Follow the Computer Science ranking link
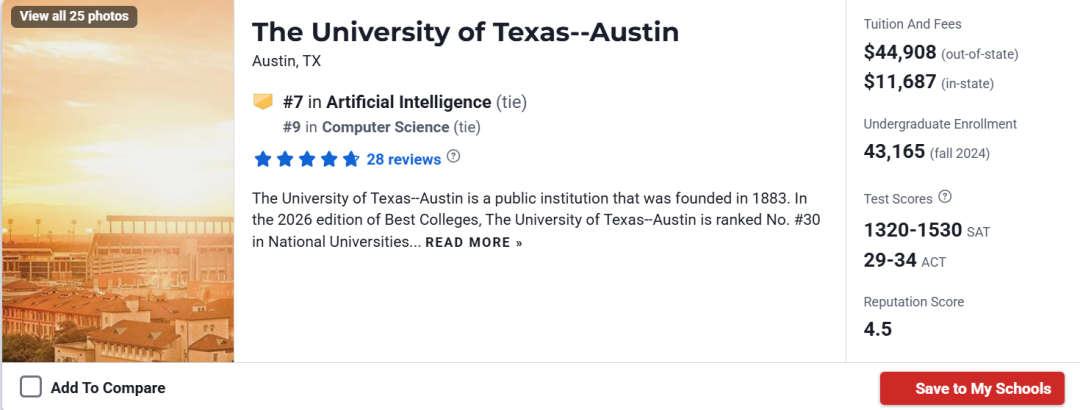The height and width of the screenshot is (410, 1080). [x=385, y=127]
